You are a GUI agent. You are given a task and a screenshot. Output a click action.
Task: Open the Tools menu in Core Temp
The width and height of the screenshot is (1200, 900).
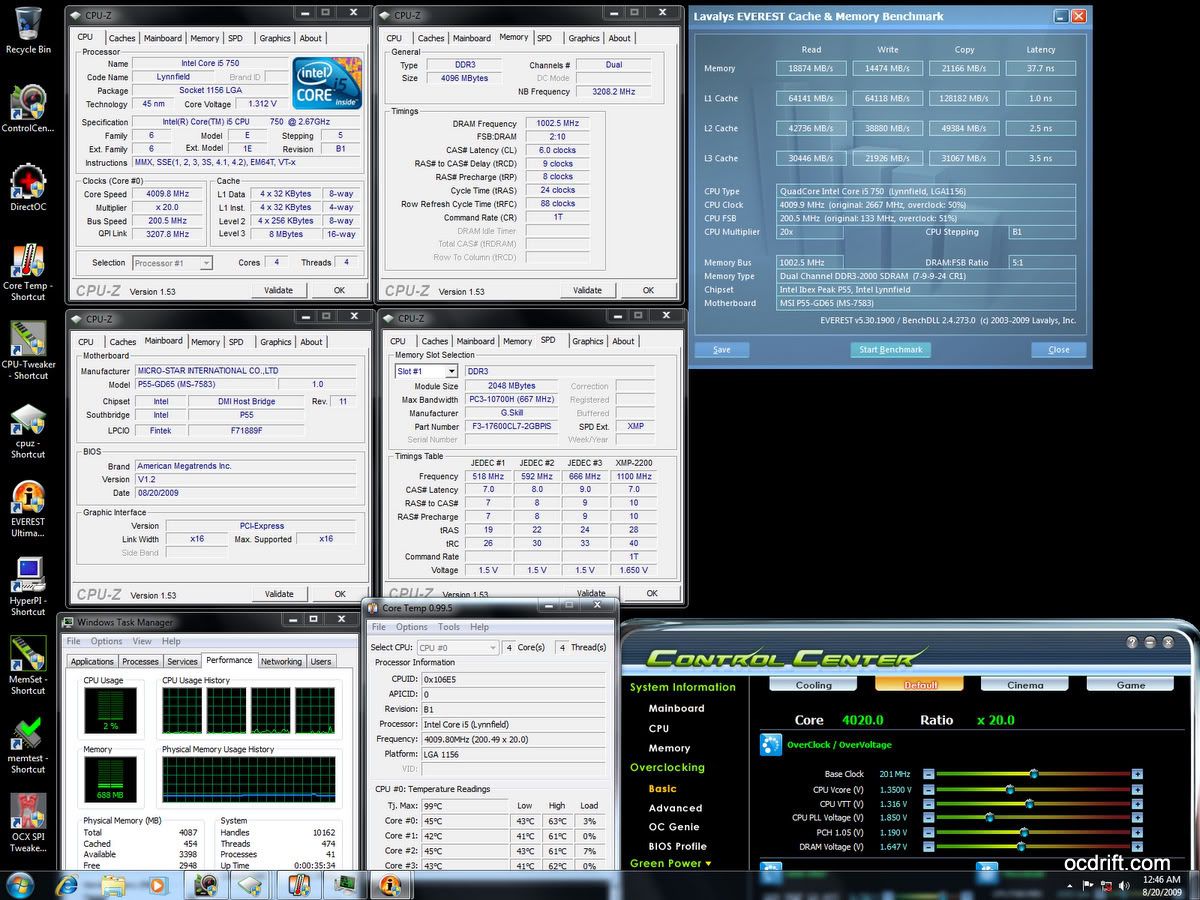[x=449, y=627]
